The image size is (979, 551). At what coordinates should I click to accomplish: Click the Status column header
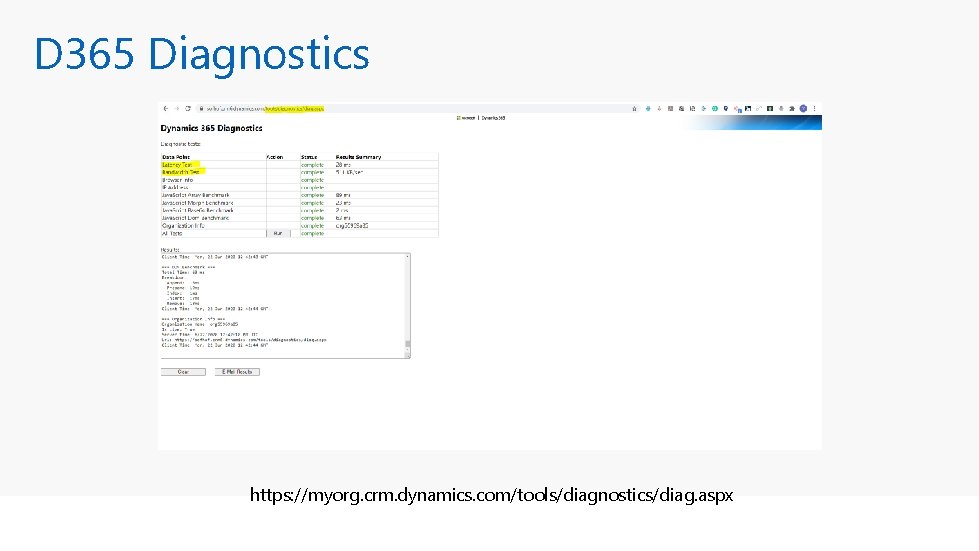tap(309, 157)
